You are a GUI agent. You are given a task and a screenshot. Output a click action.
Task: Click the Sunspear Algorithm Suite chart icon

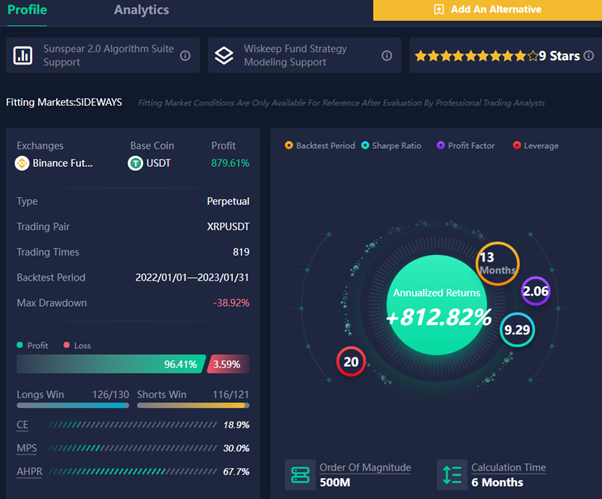[x=22, y=56]
